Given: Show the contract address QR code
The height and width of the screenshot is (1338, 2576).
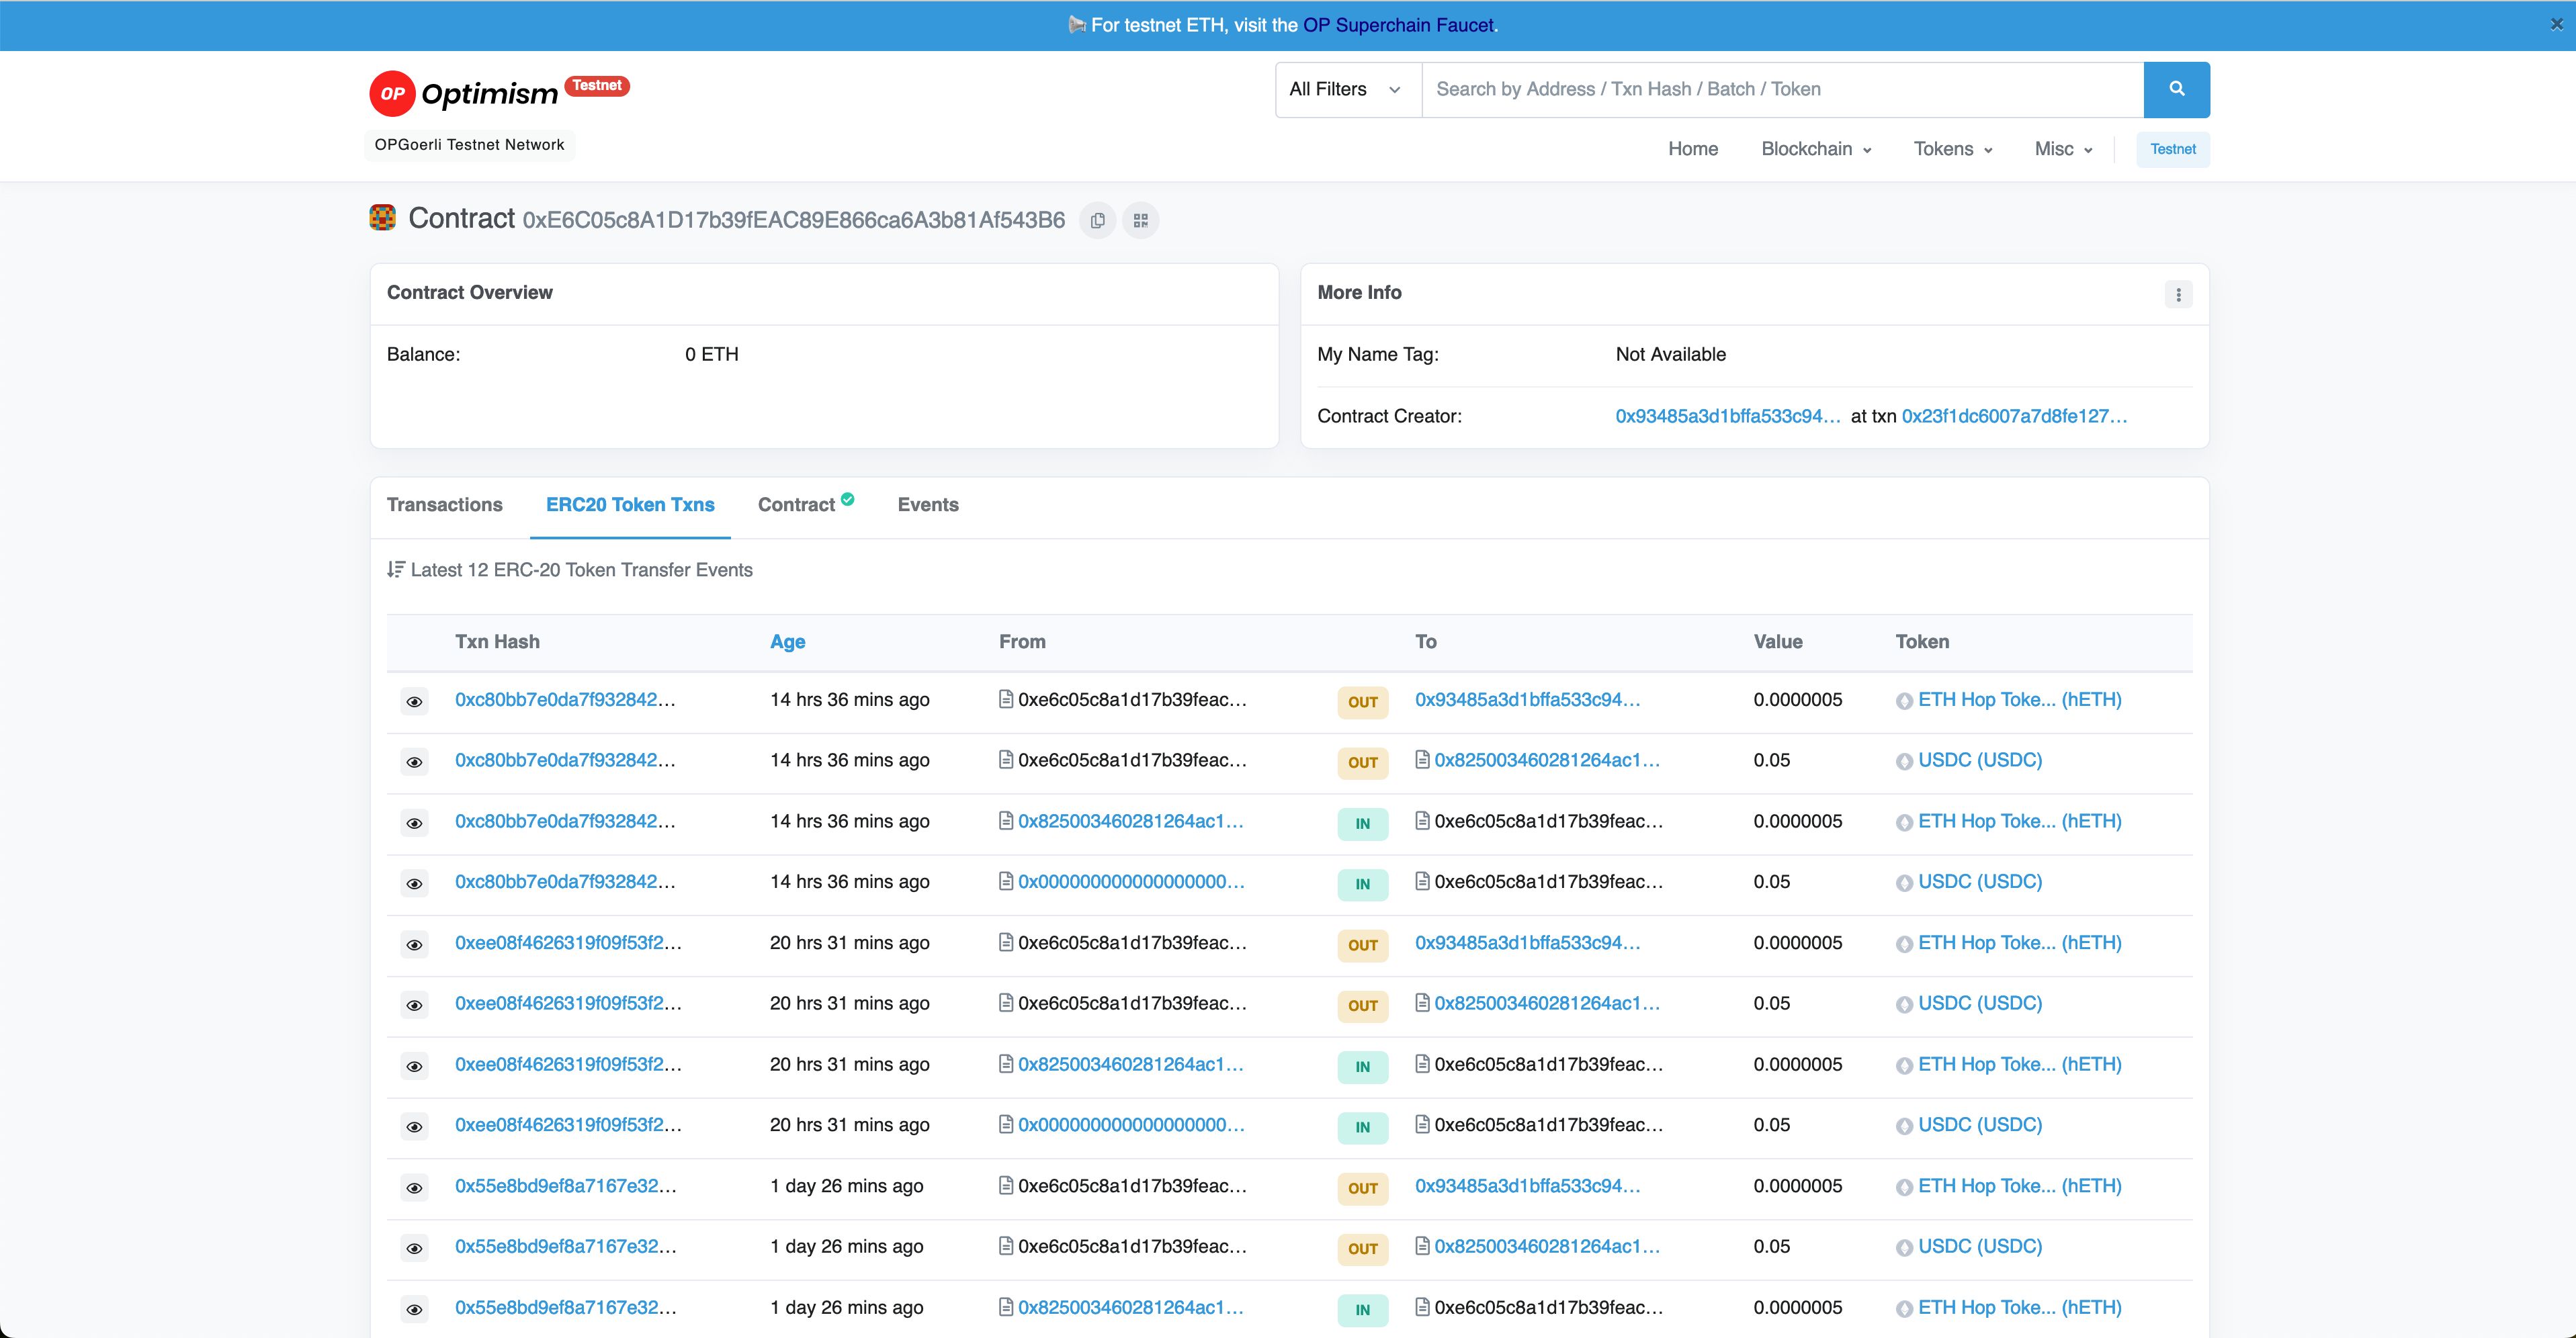Looking at the screenshot, I should click(1140, 221).
